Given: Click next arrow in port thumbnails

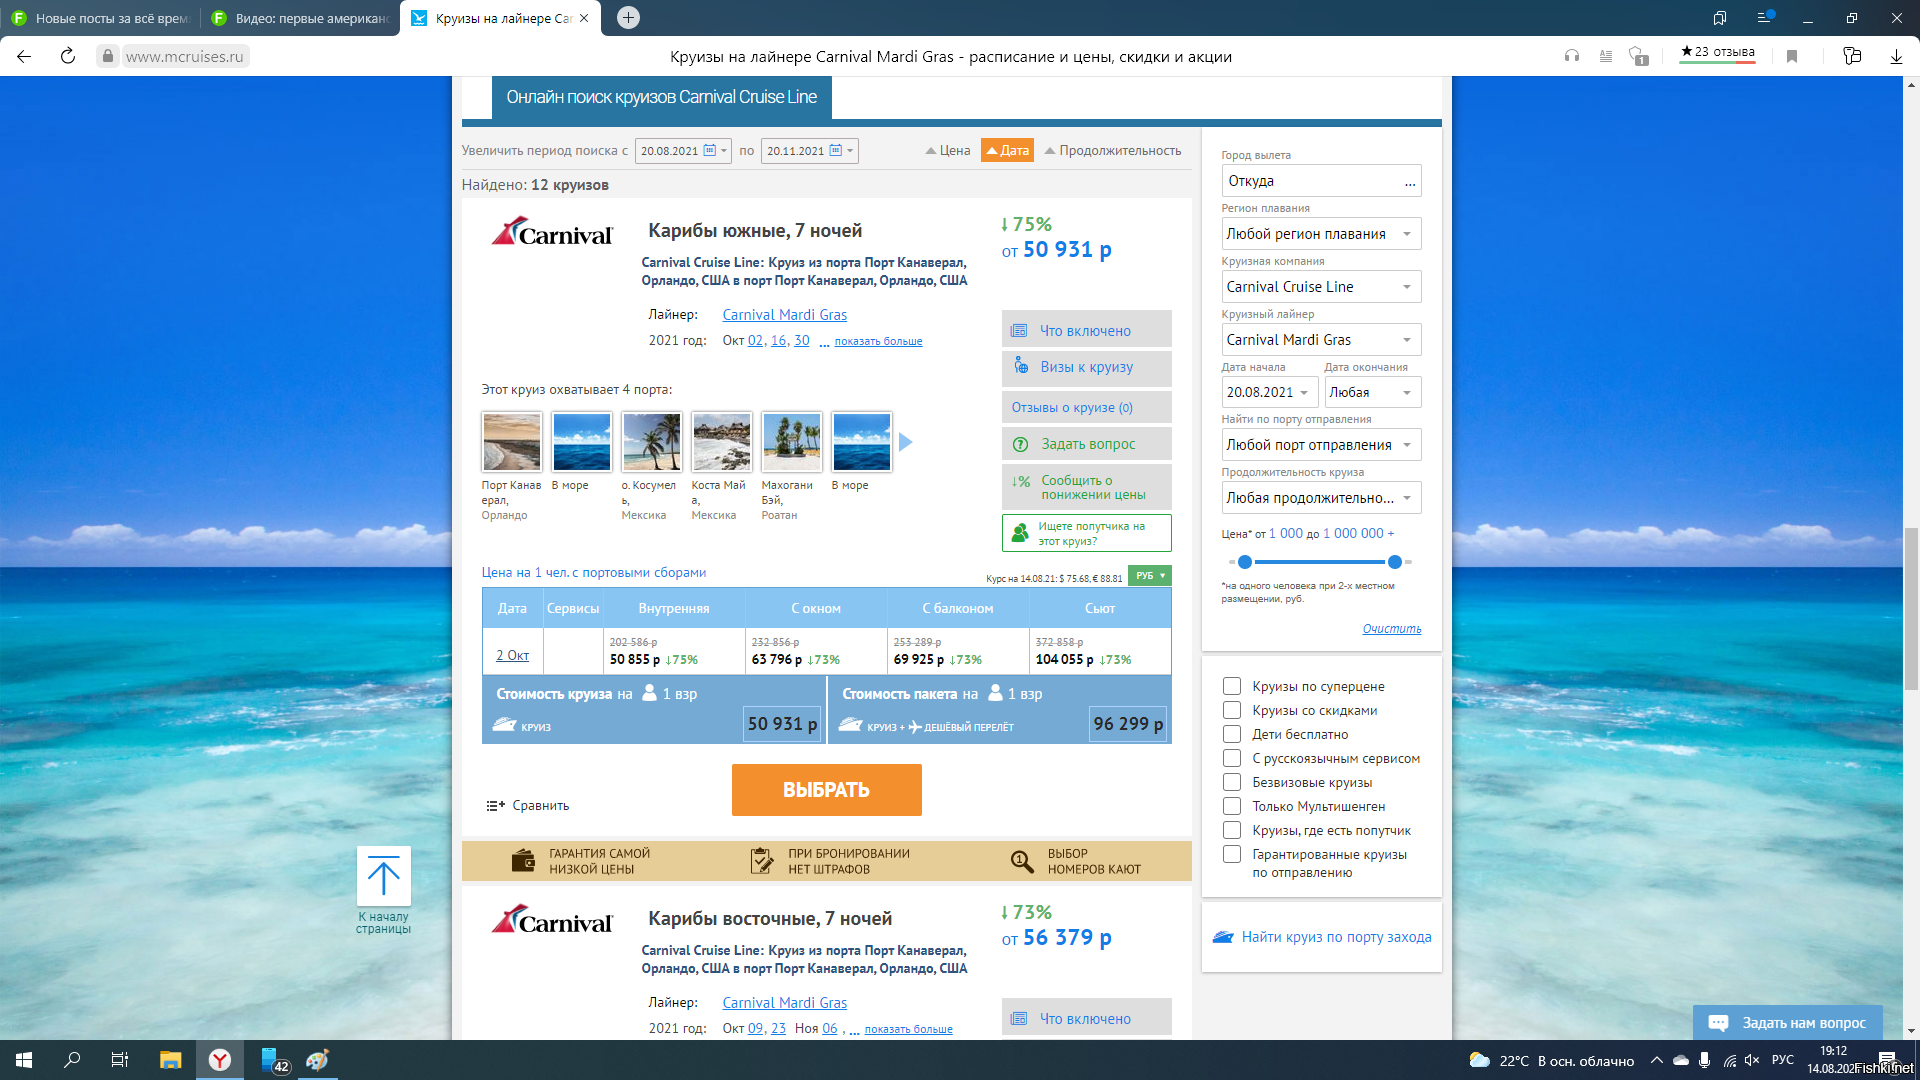Looking at the screenshot, I should (x=905, y=442).
